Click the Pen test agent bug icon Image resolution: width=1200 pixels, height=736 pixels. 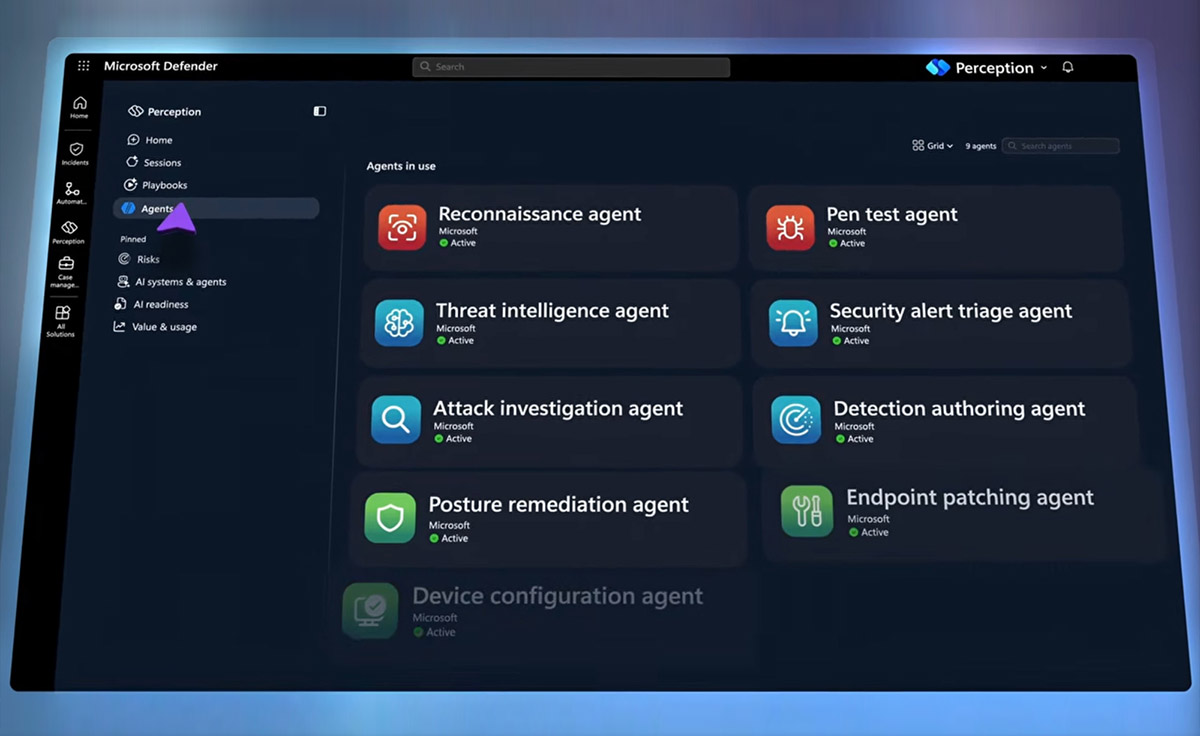tap(790, 227)
